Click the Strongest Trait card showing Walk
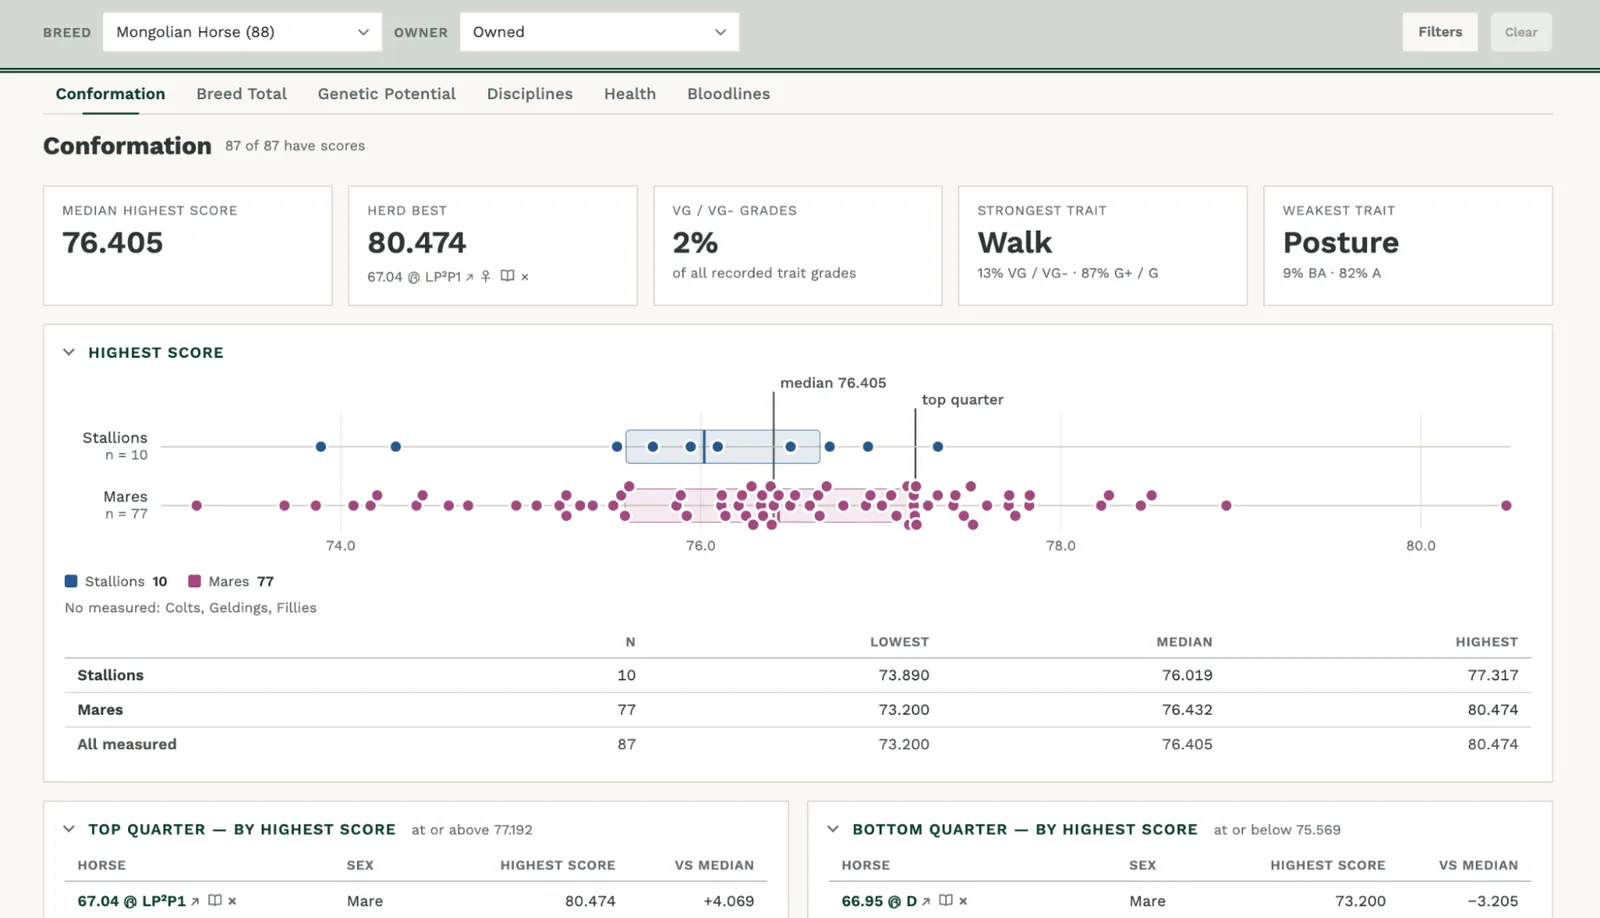Viewport: 1600px width, 918px height. pyautogui.click(x=1102, y=245)
